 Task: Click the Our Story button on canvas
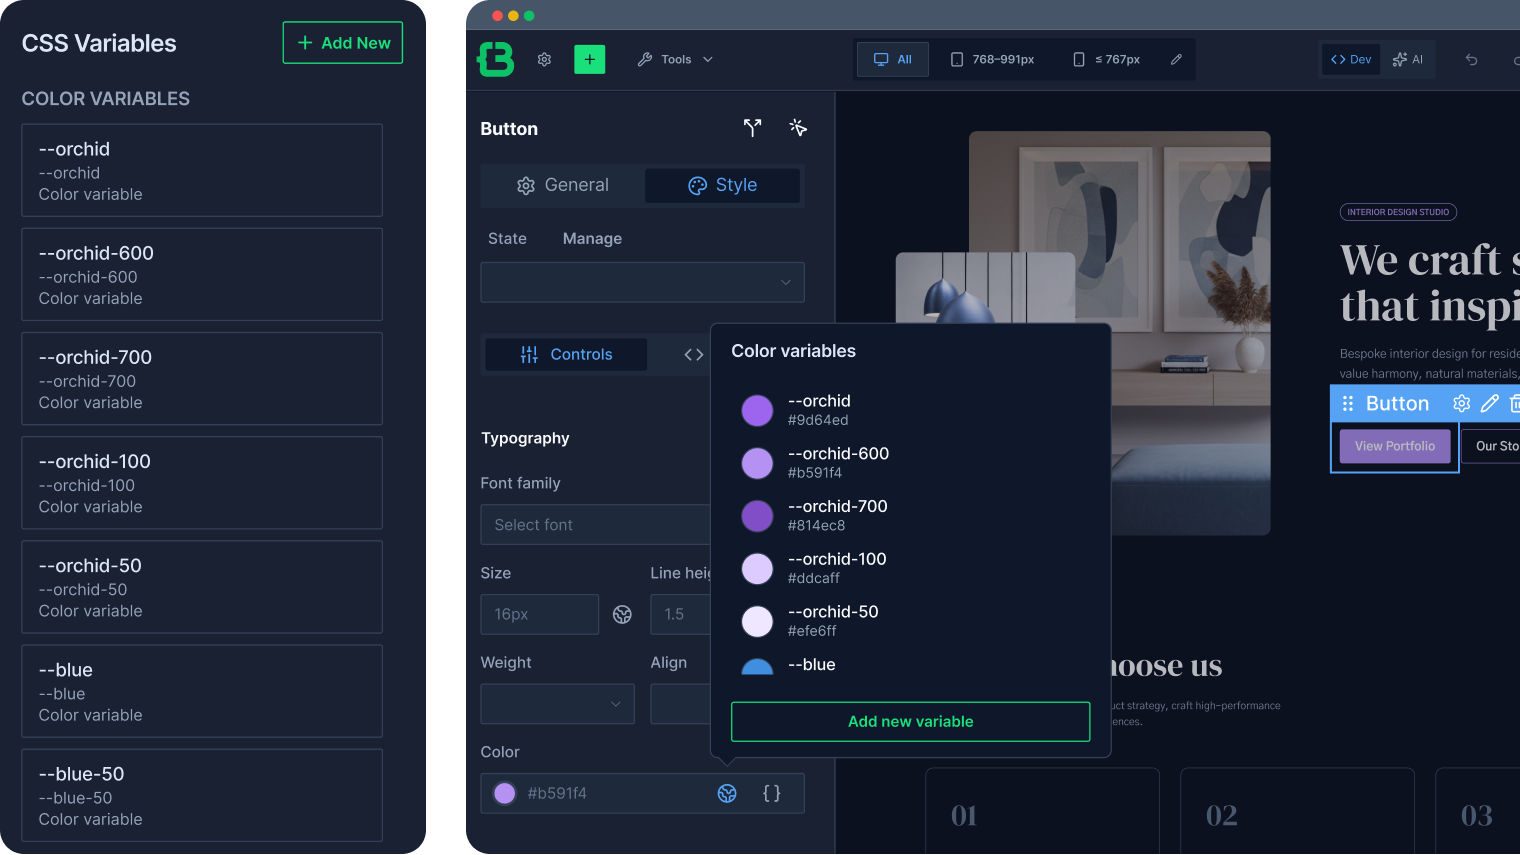coord(1492,446)
